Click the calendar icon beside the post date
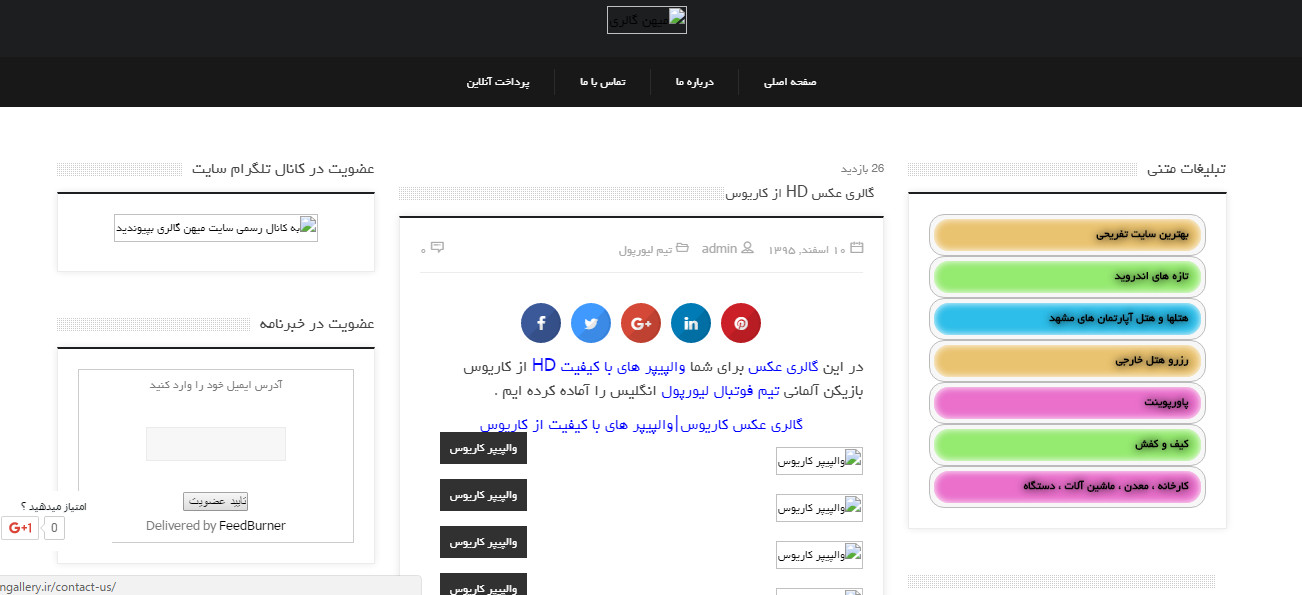This screenshot has width=1302, height=595. point(856,248)
